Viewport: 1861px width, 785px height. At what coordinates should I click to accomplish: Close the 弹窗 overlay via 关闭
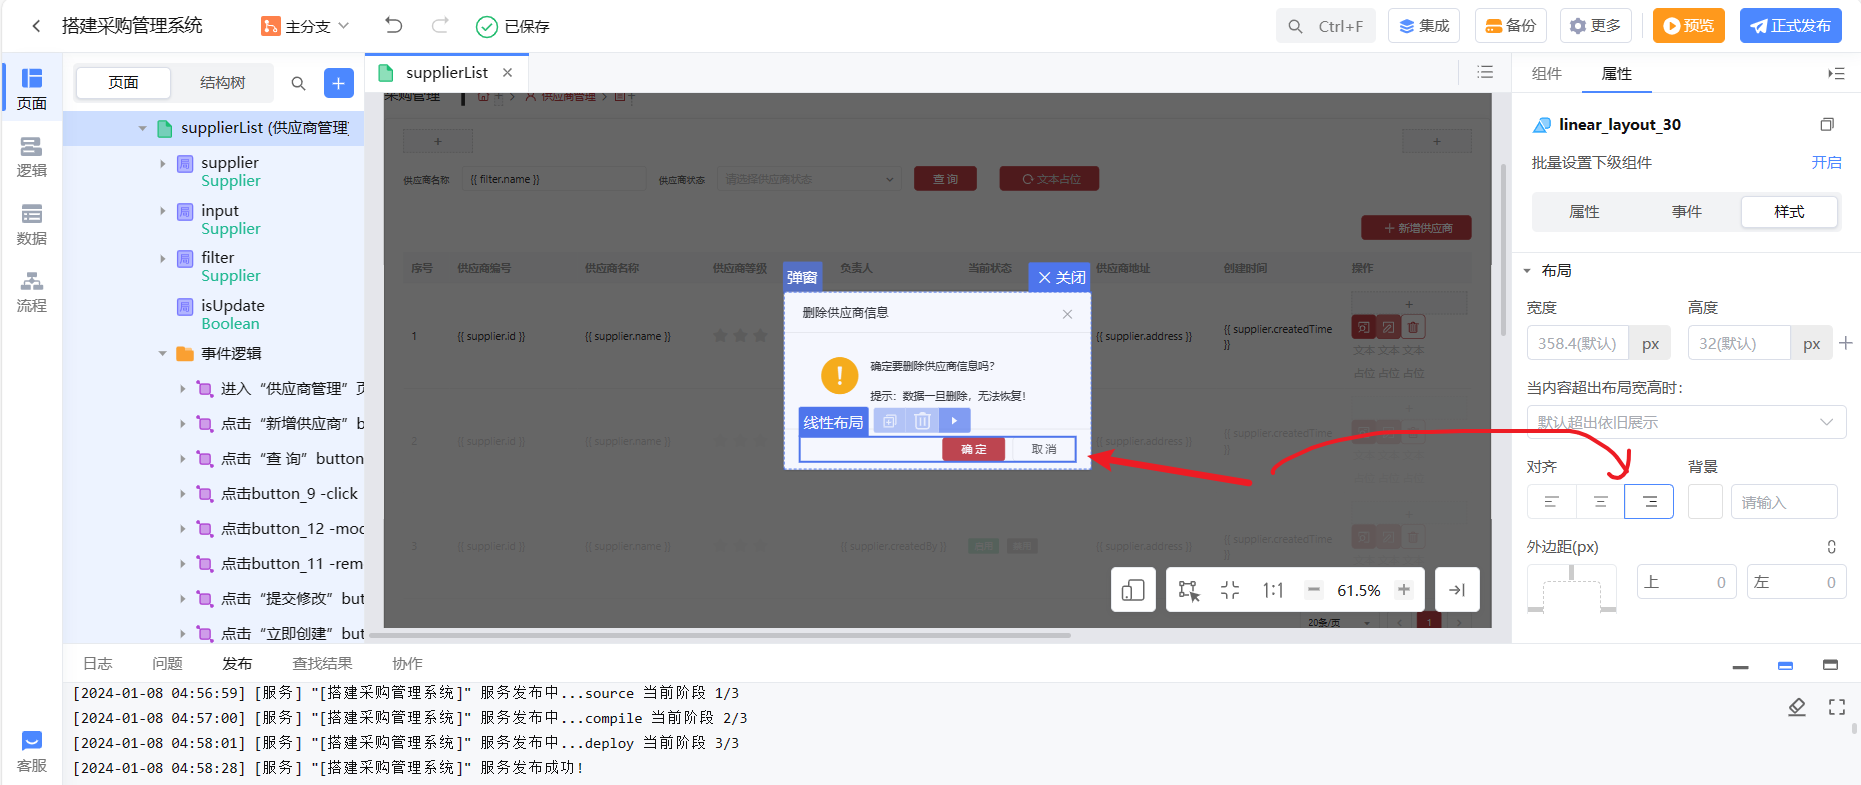[1060, 277]
